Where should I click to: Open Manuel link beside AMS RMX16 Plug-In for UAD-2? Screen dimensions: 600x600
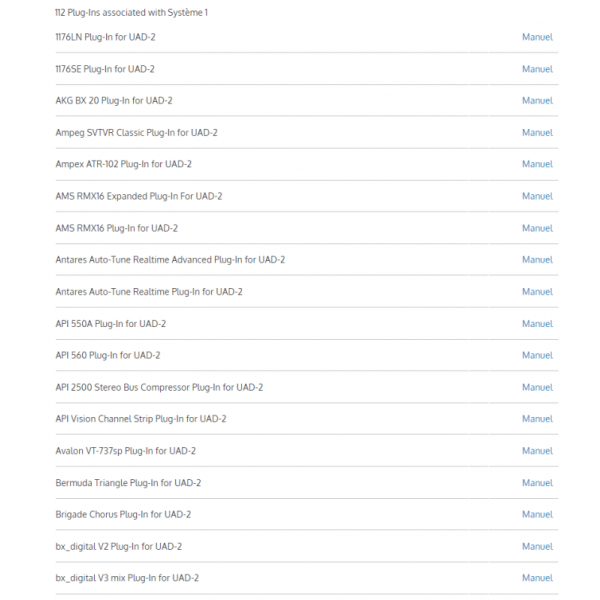tap(537, 228)
